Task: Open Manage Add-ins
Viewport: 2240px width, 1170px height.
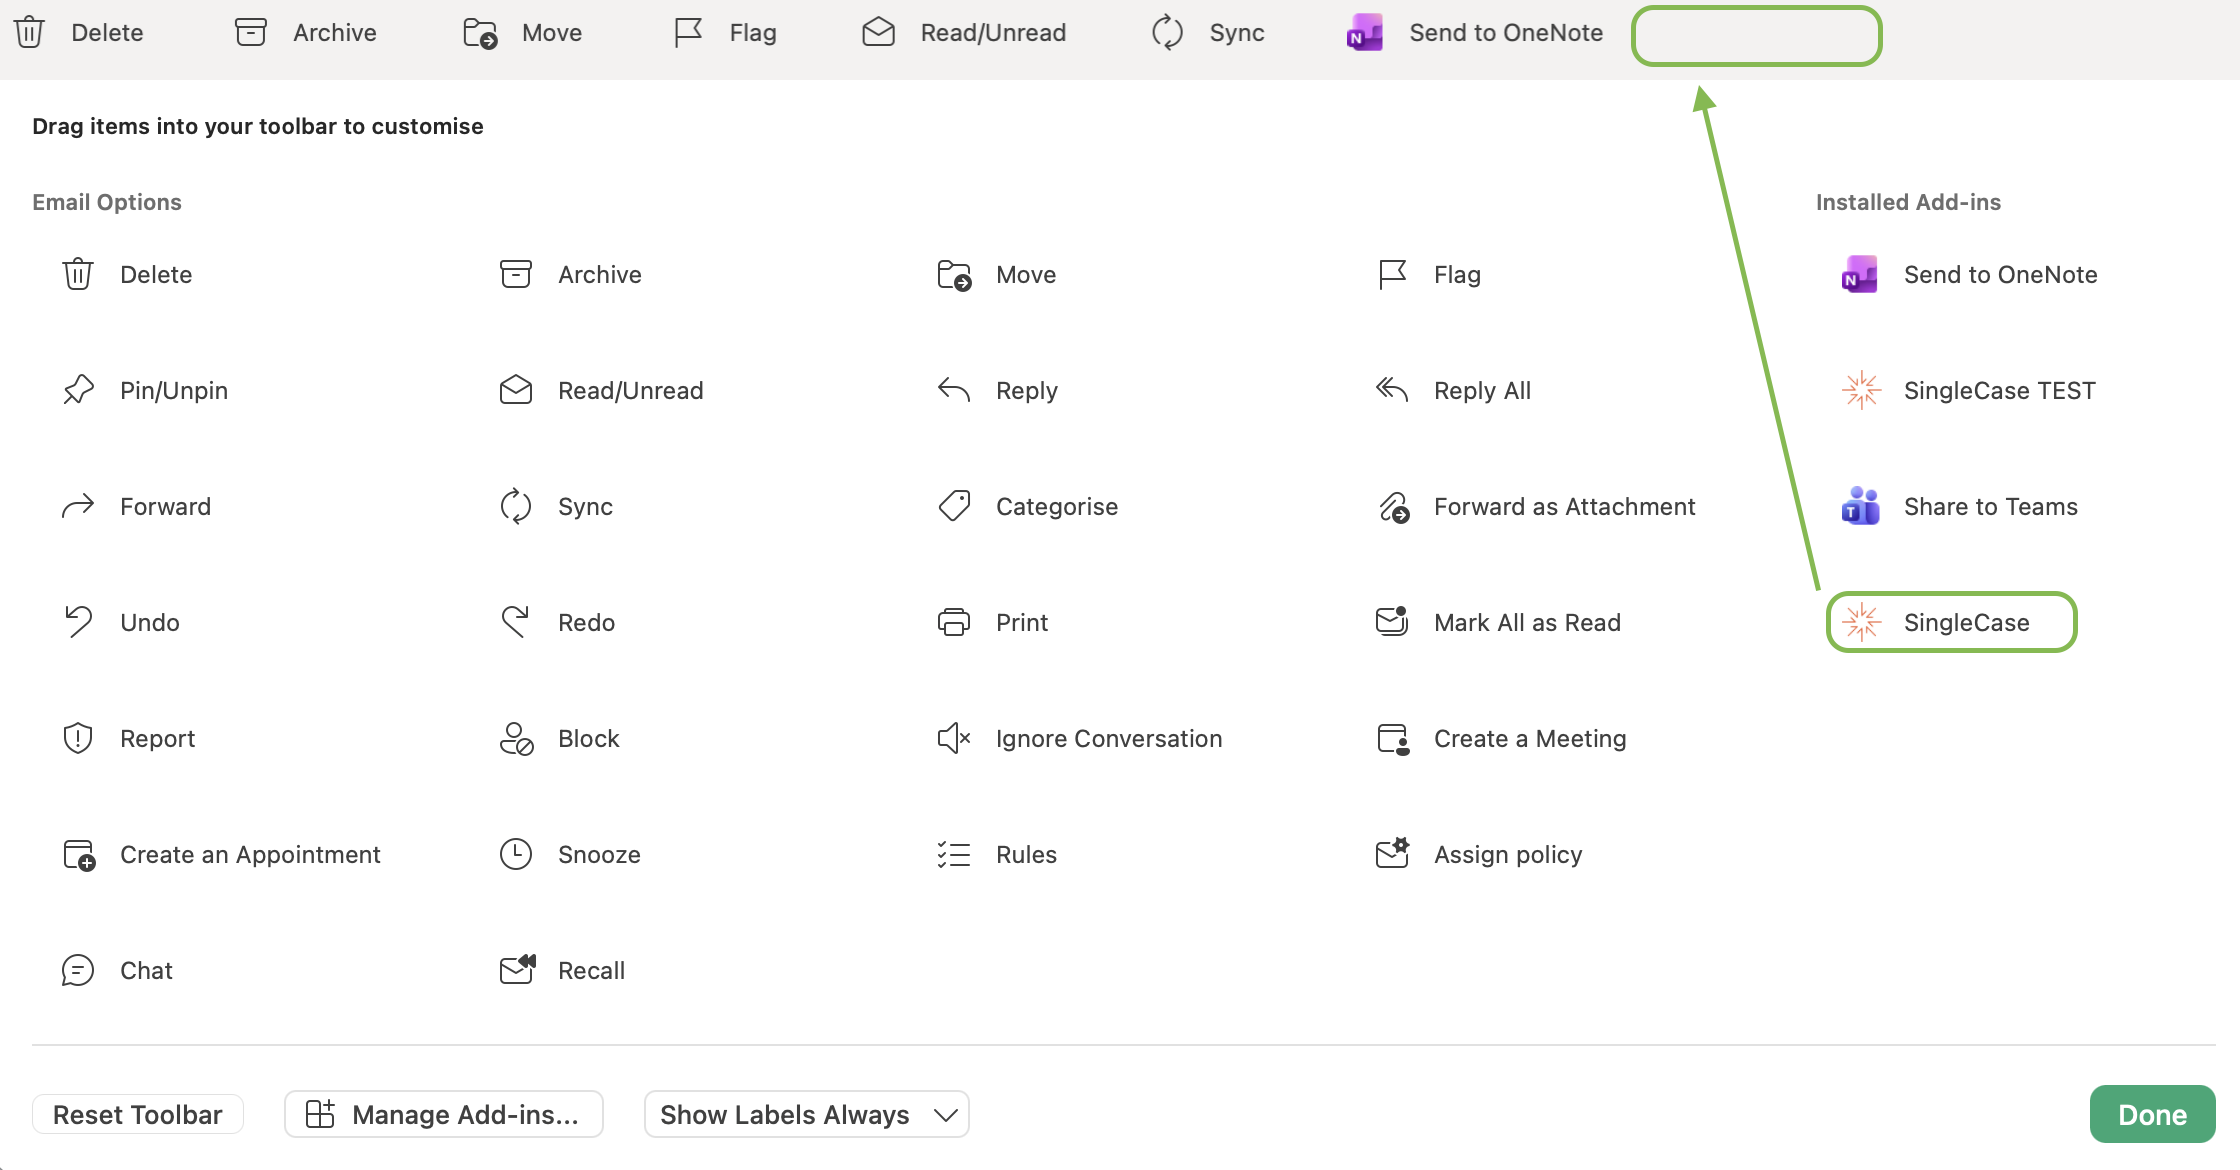Action: tap(444, 1114)
